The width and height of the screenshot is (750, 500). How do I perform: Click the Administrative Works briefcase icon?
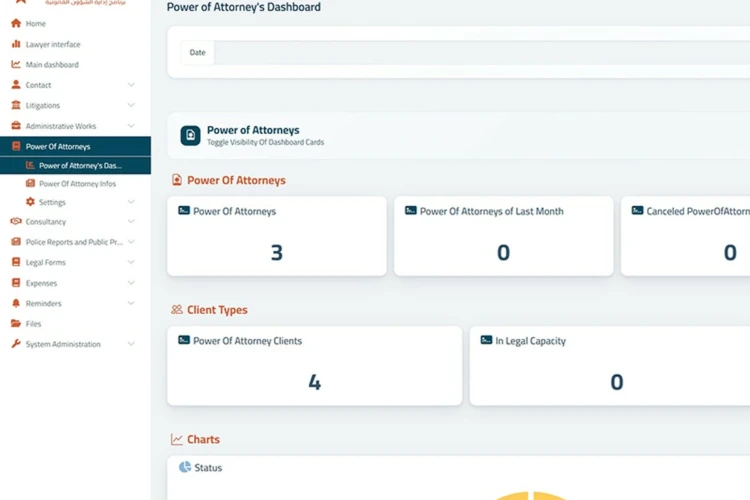(16, 125)
